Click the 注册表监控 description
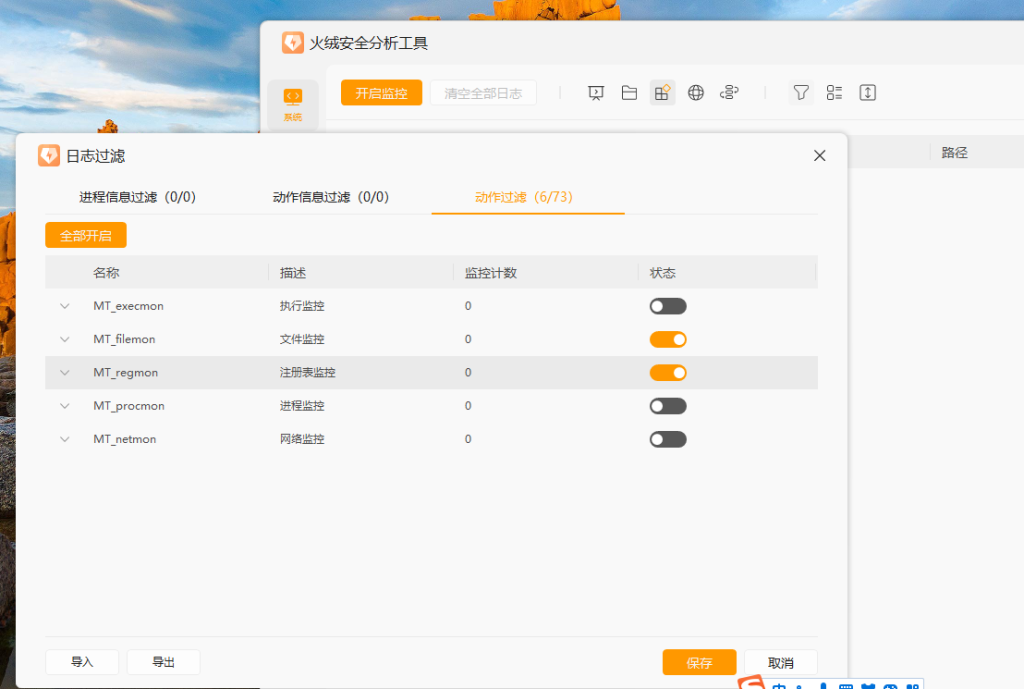1024x689 pixels. click(308, 373)
